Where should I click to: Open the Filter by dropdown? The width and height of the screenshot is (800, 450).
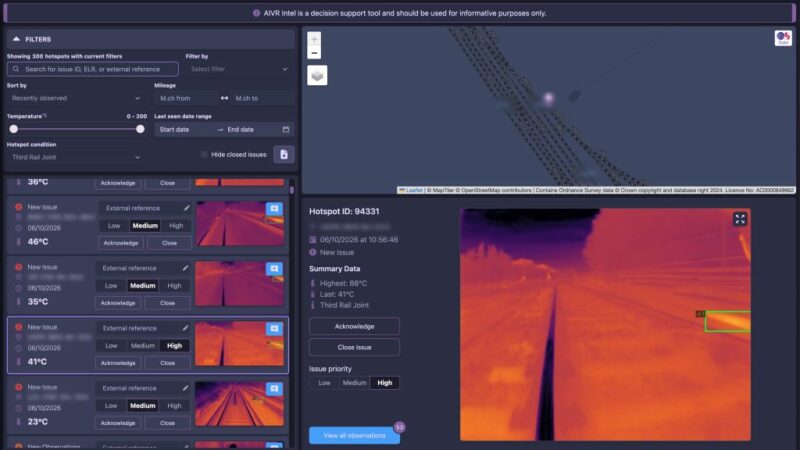click(239, 69)
